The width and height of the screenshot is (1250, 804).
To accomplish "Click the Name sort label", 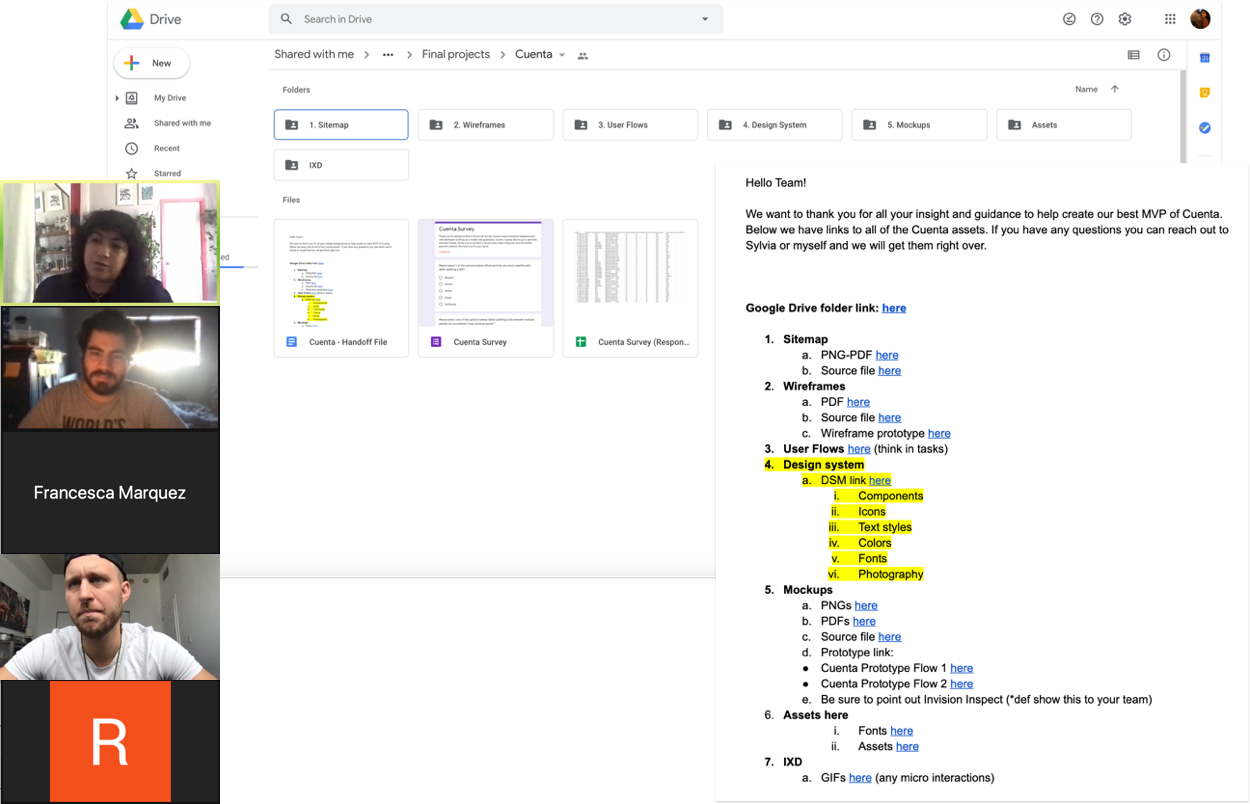I will coord(1086,89).
